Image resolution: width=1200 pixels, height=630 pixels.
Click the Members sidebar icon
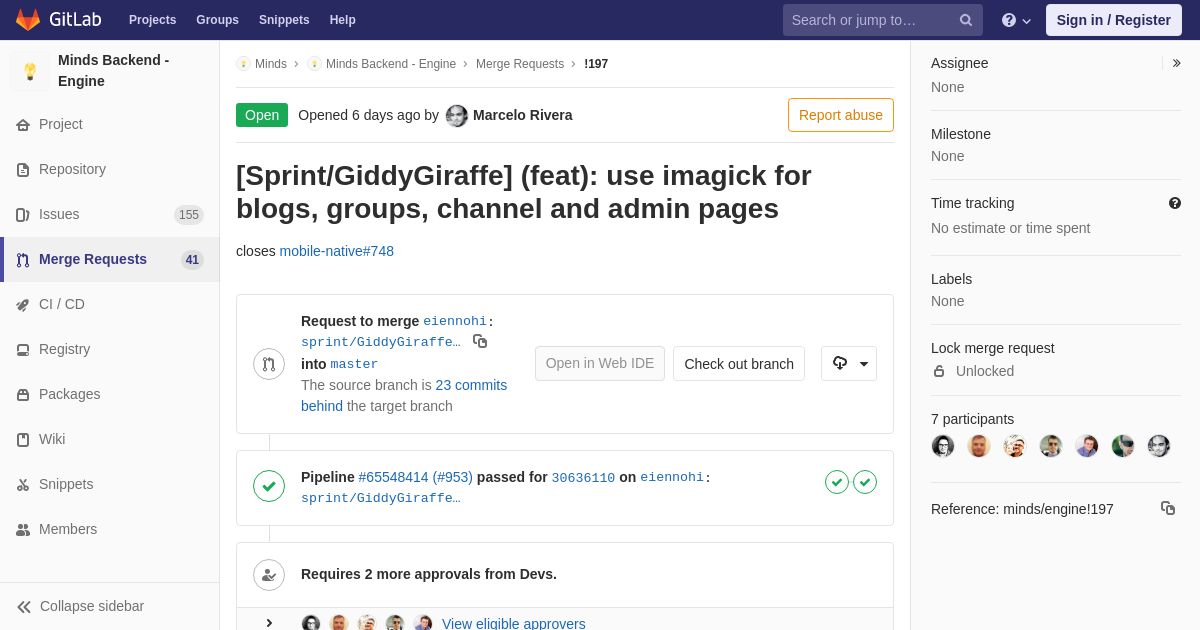pos(23,530)
